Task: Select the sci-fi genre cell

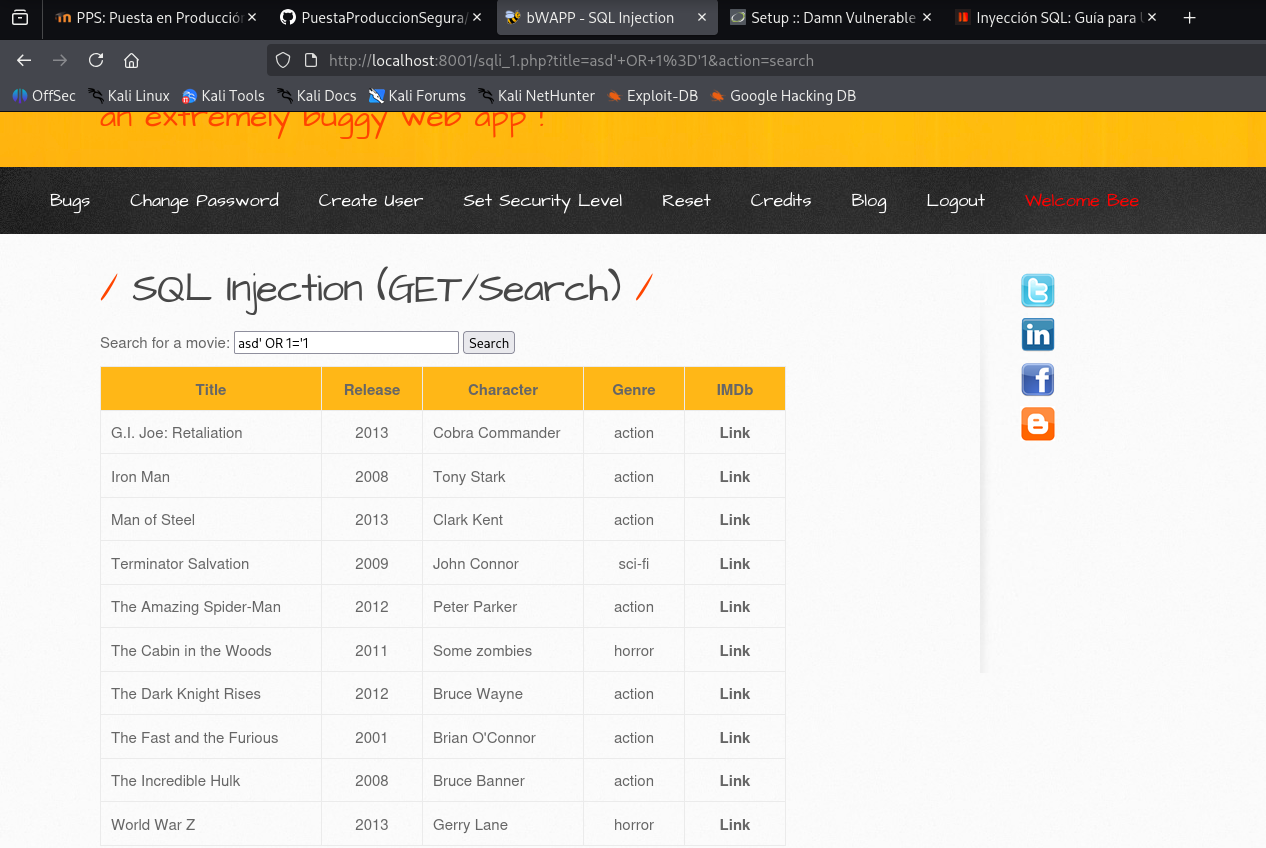Action: pyautogui.click(x=634, y=564)
